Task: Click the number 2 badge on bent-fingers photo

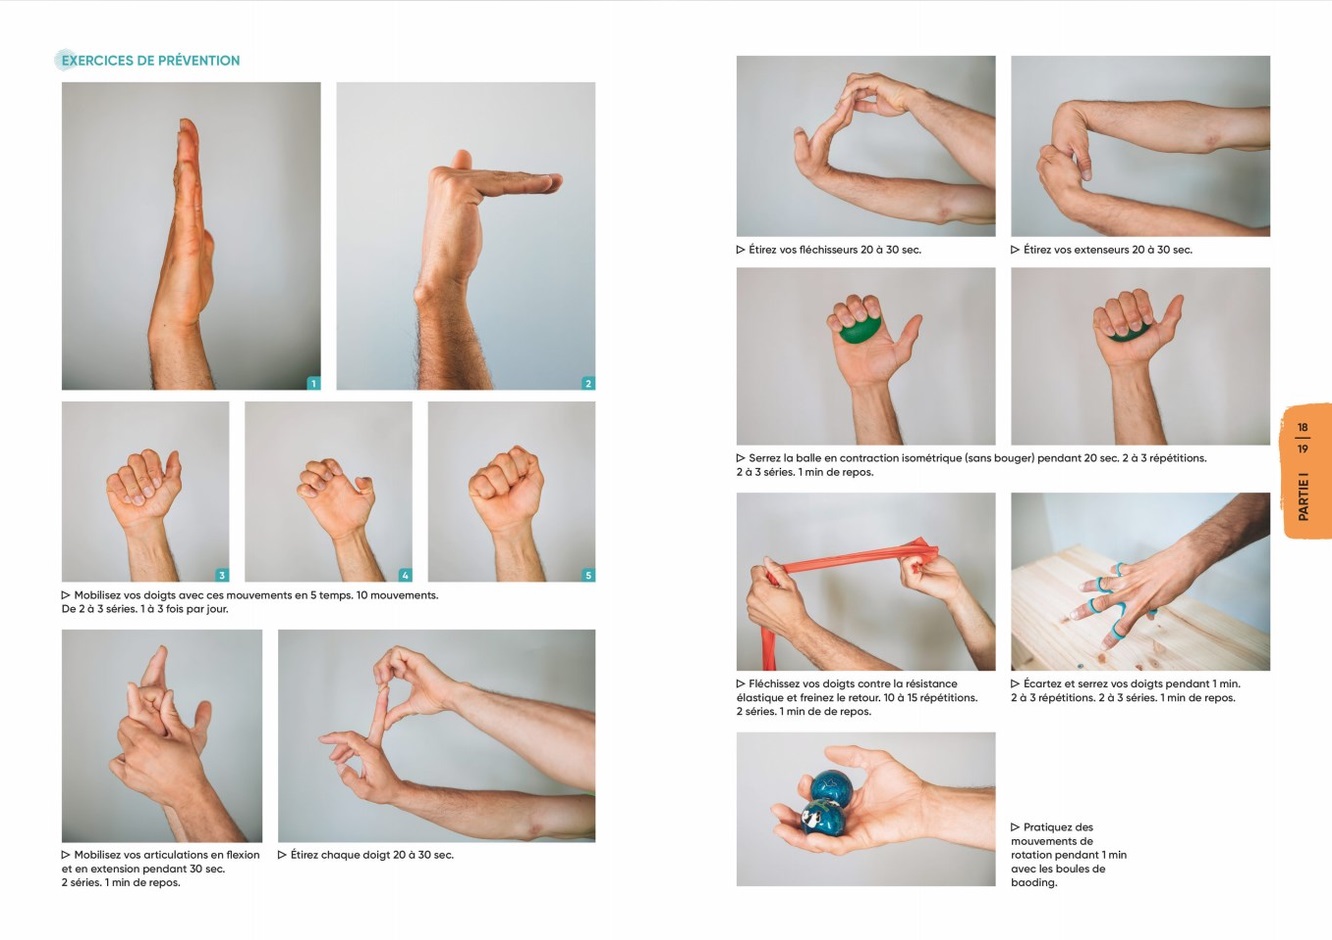Action: 588,383
